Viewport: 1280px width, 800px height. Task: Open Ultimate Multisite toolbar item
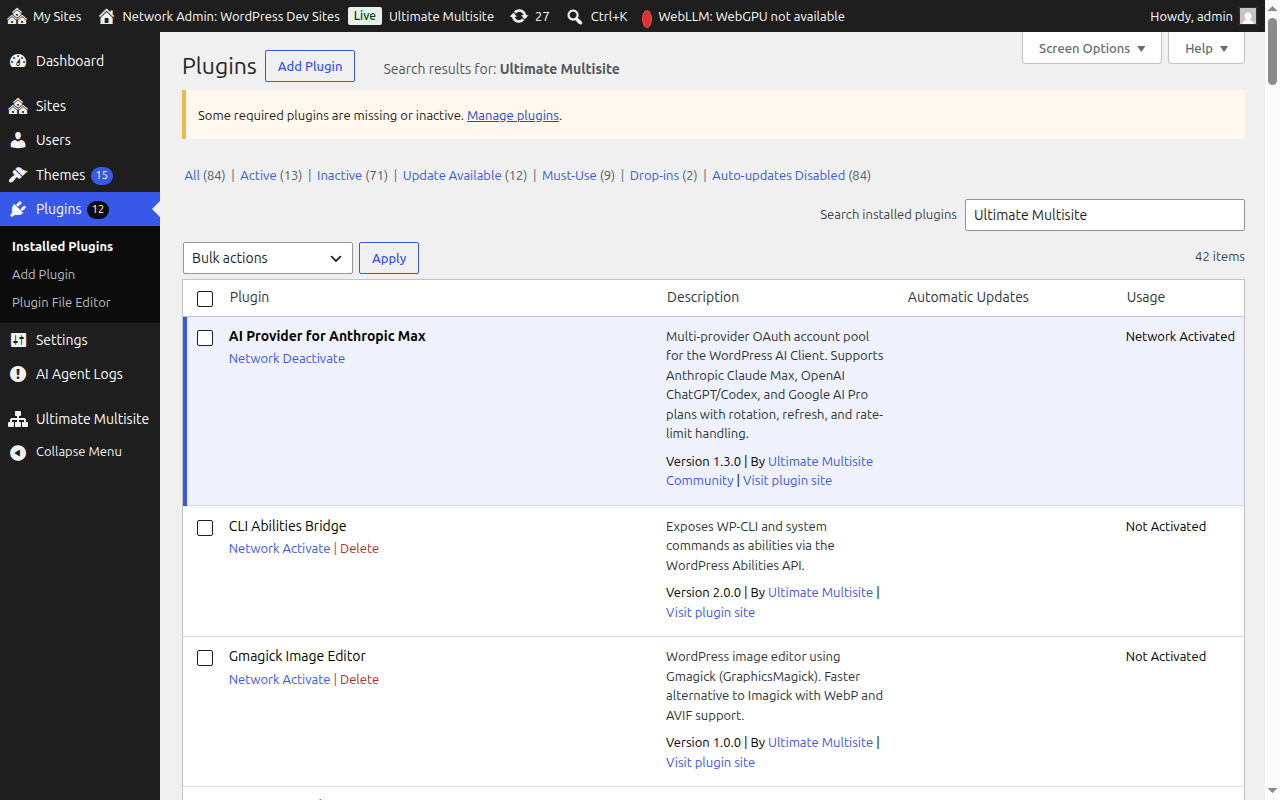click(441, 16)
